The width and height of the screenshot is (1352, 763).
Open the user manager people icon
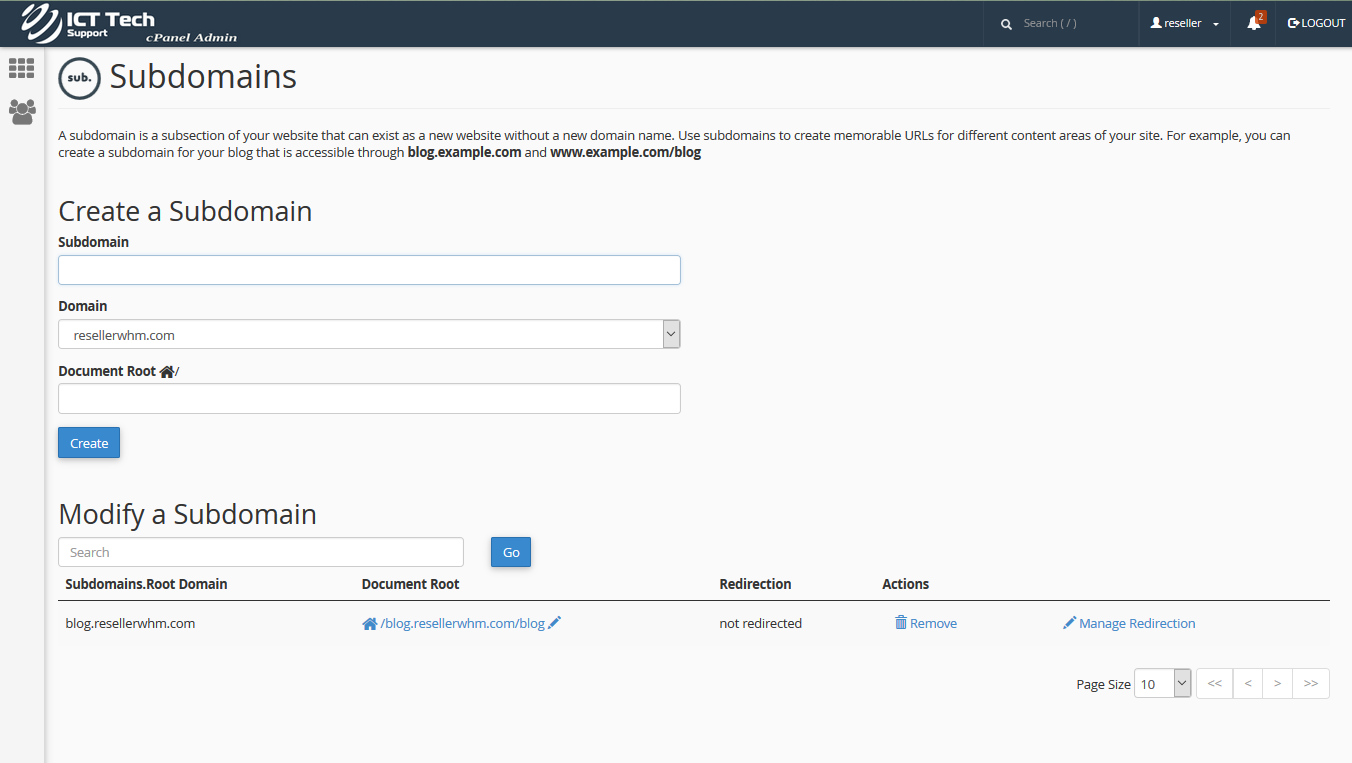click(x=21, y=111)
